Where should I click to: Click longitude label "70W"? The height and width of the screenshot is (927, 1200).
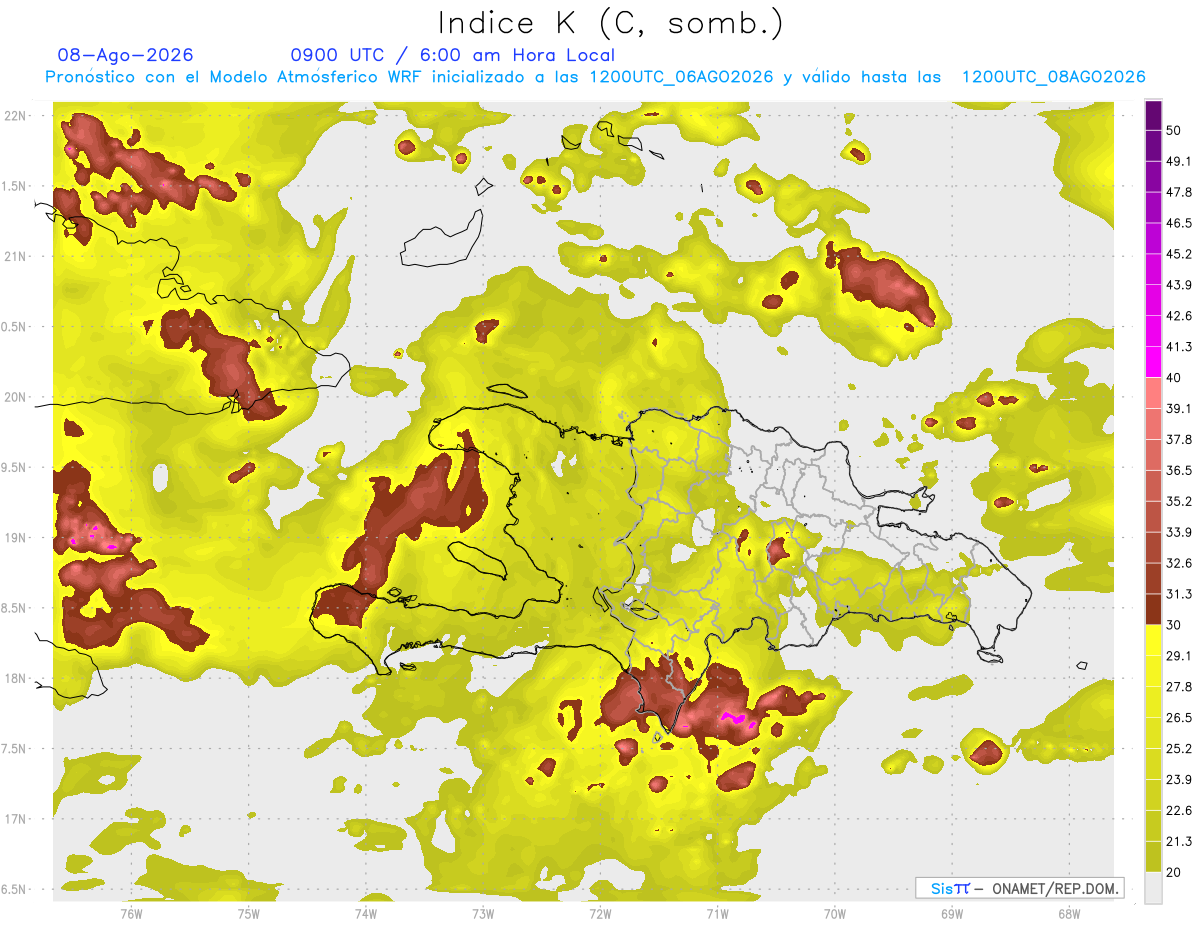(x=835, y=913)
